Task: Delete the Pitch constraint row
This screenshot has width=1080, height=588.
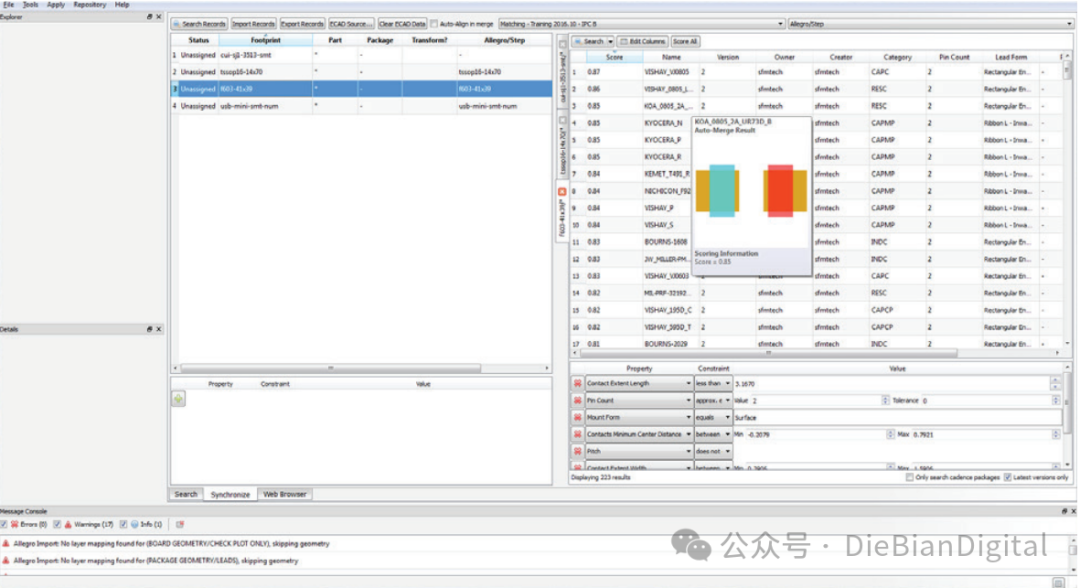Action: [x=577, y=452]
